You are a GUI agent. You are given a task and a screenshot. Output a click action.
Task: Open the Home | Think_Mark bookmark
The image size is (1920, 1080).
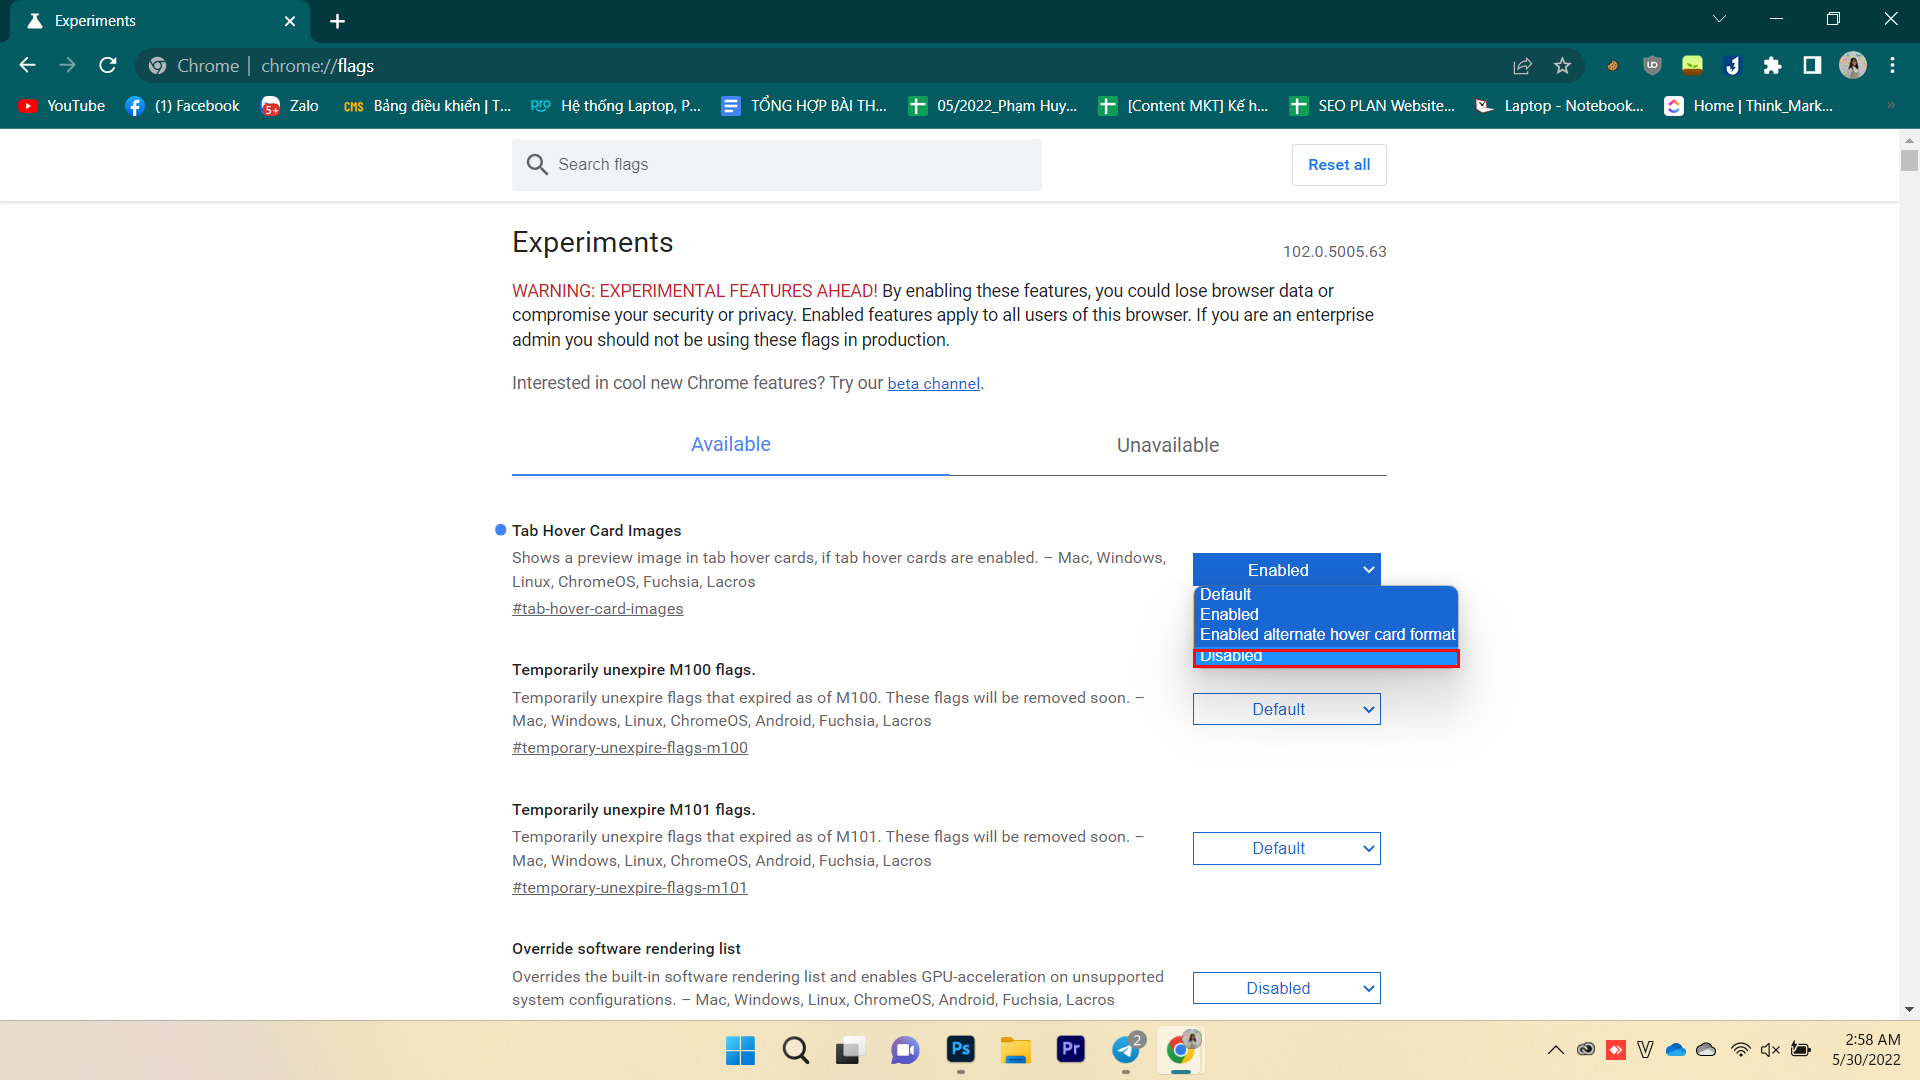click(1749, 106)
